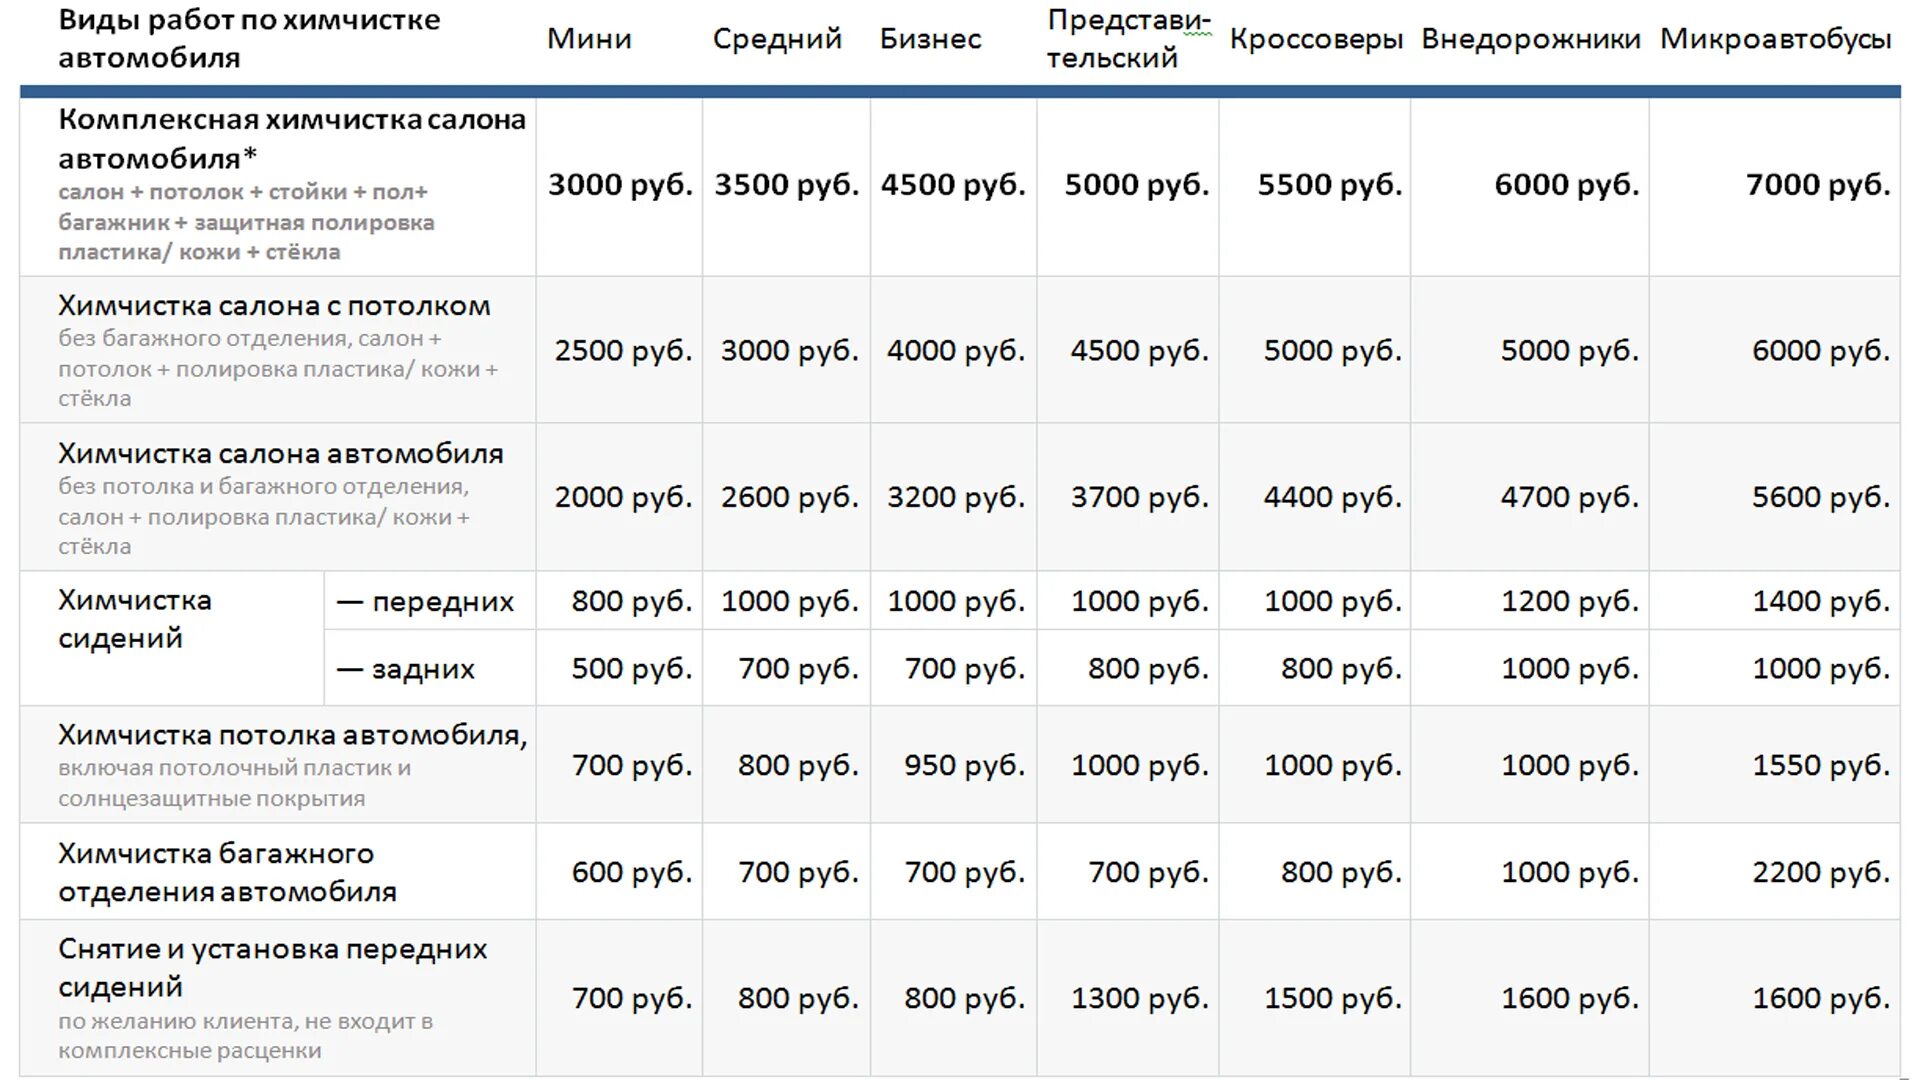The image size is (1920, 1080).
Task: Click the '3000 руб.' price in Мини column
Action: tap(620, 184)
